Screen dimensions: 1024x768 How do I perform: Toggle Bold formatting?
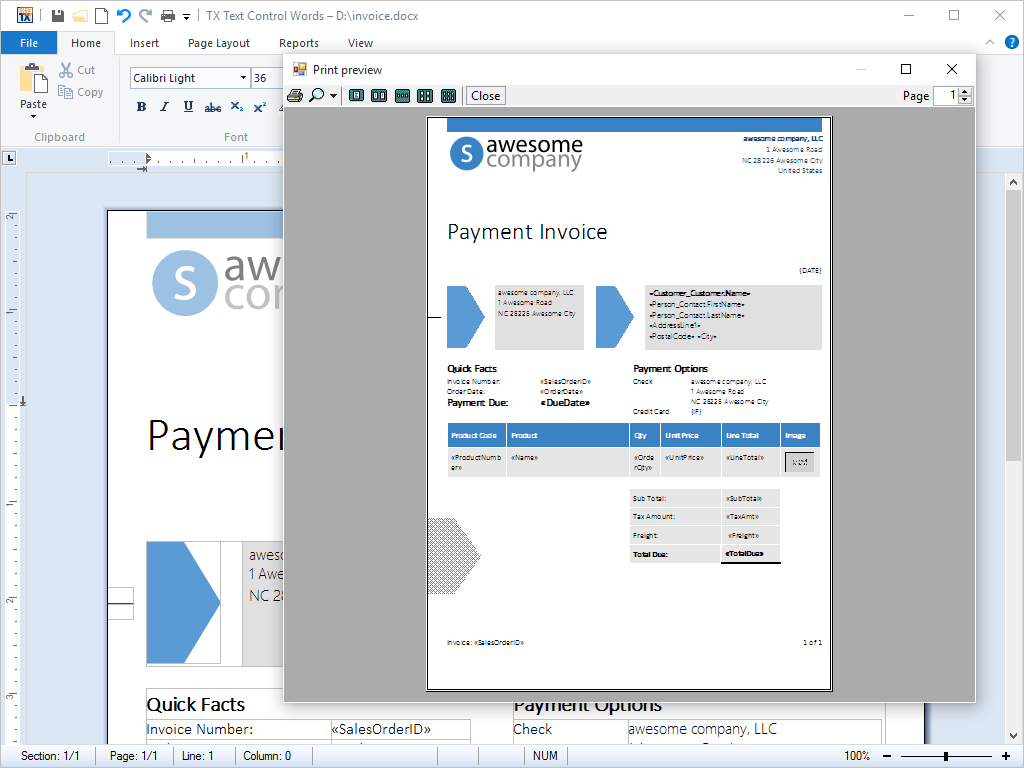[x=141, y=107]
